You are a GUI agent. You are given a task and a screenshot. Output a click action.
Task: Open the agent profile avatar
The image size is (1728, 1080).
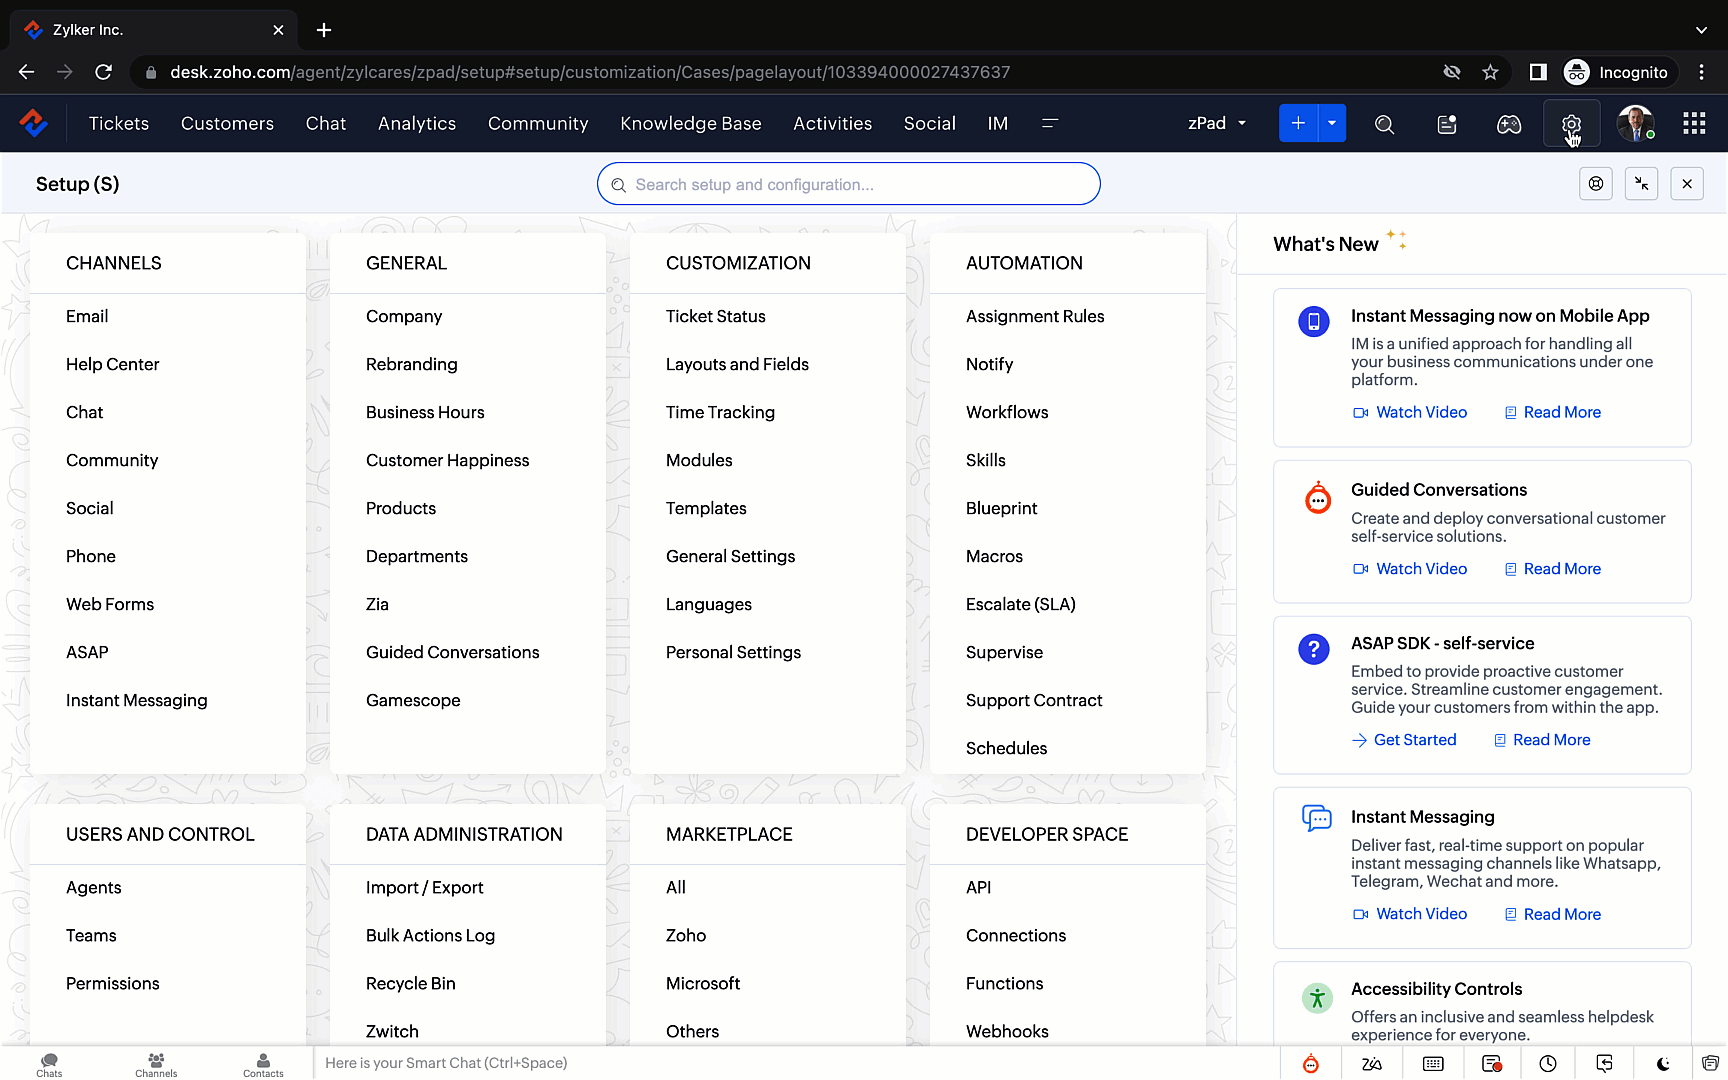point(1636,123)
